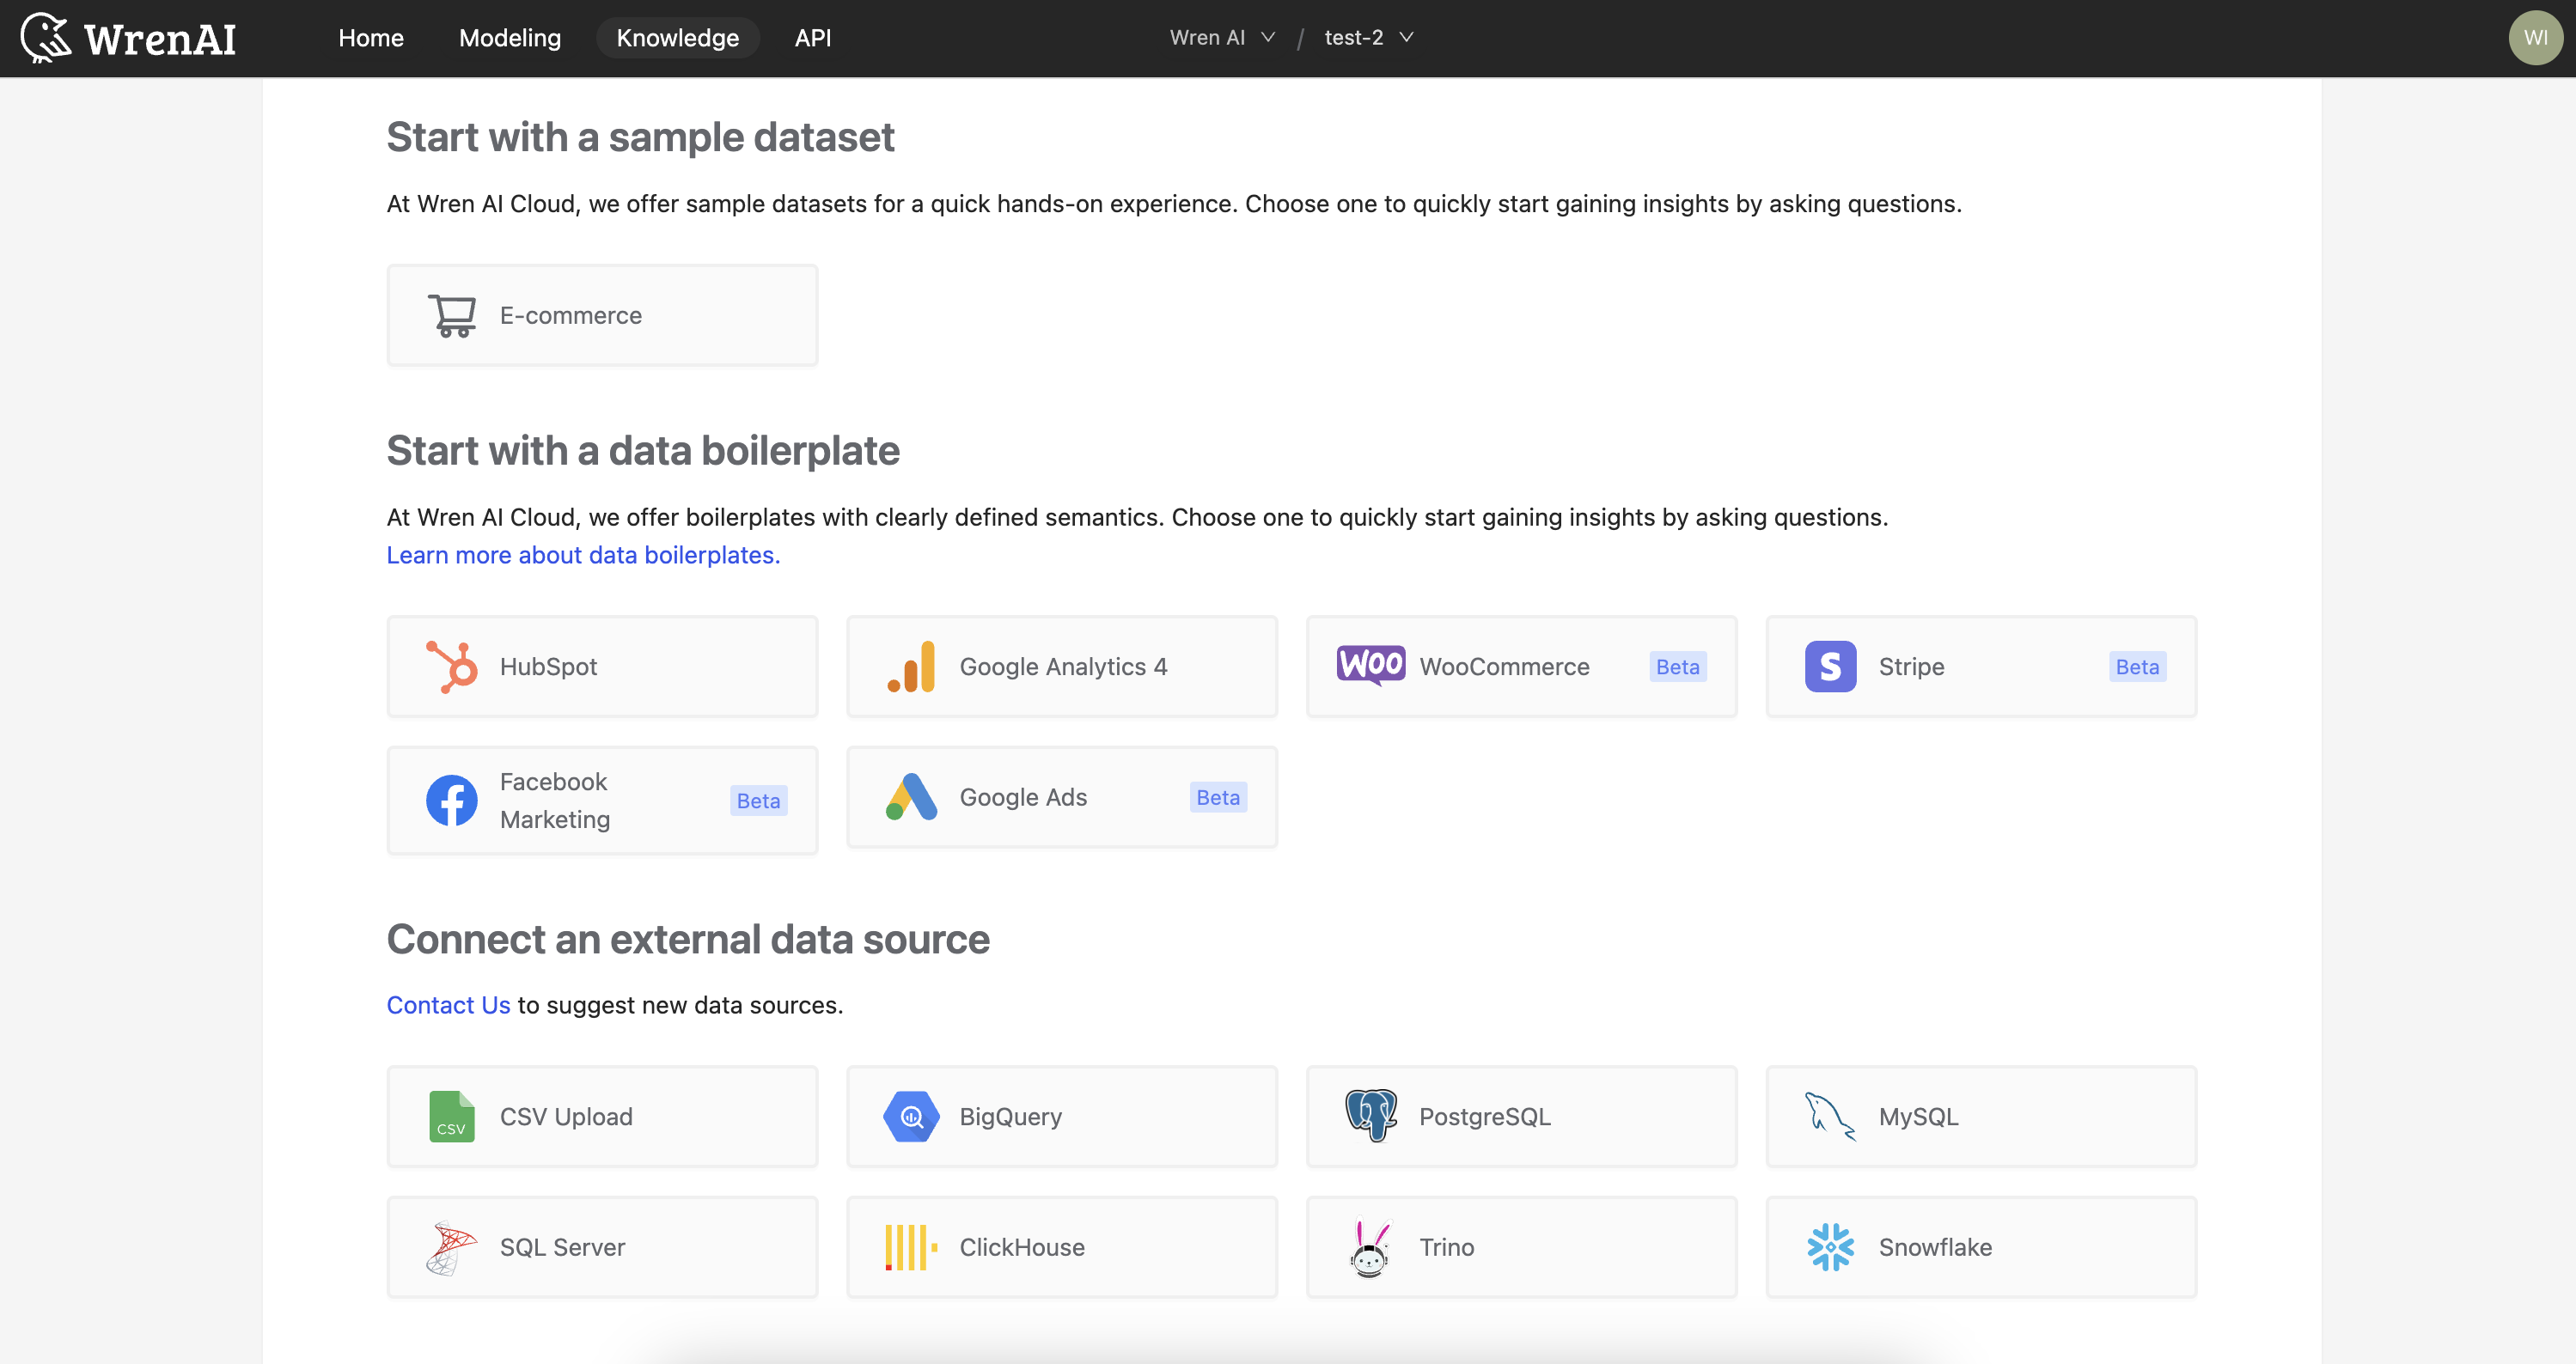Click the Google Analytics 4 bar icon
This screenshot has height=1364, width=2576.
(x=911, y=667)
